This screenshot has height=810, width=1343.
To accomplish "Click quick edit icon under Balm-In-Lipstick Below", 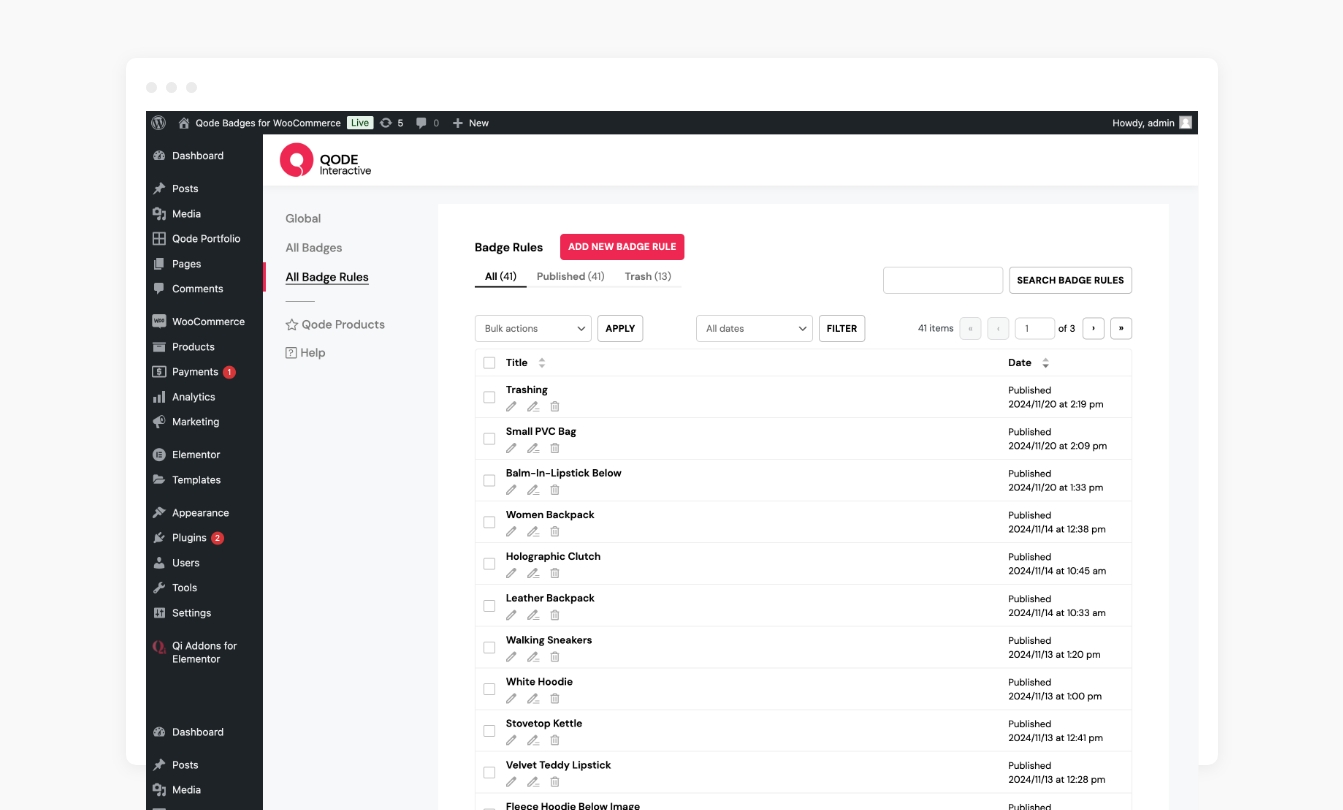I will click(x=533, y=490).
